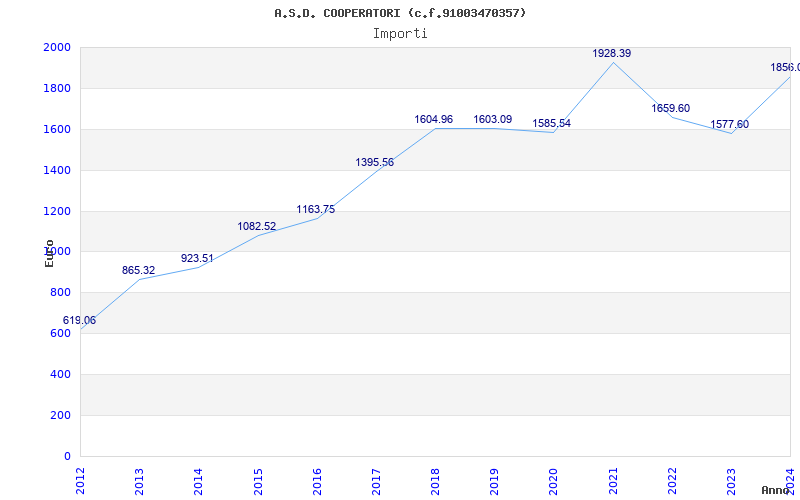This screenshot has height=500, width=800.
Task: Click the Anno x-axis title
Action: [776, 490]
